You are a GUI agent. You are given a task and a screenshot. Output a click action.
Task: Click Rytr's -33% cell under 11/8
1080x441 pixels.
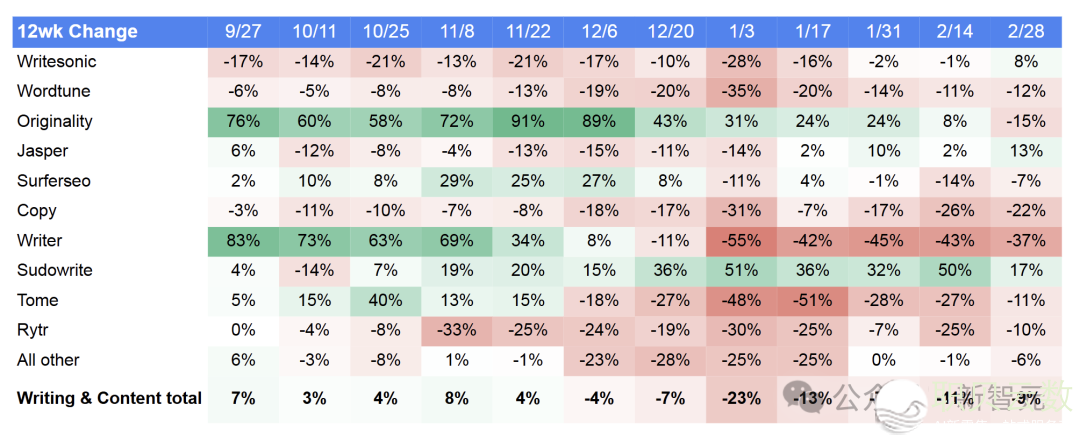click(x=456, y=330)
